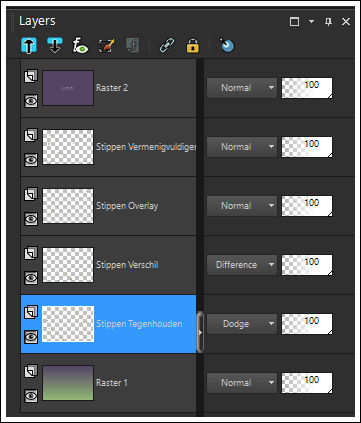
Task: Click the move layer down icon
Action: point(55,45)
